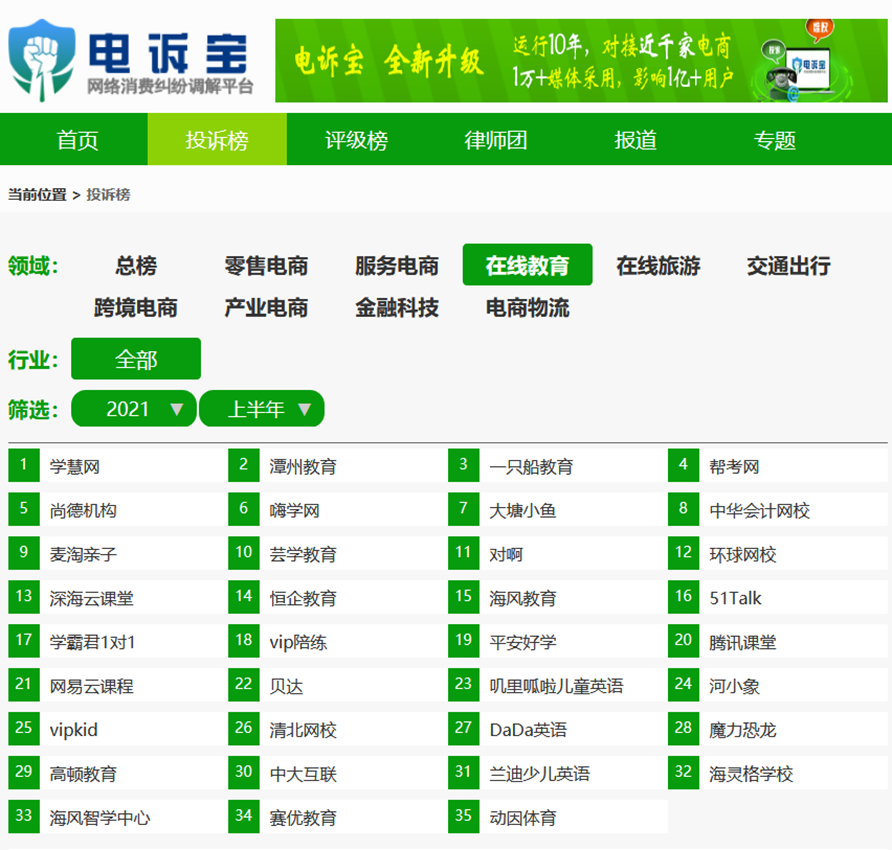The width and height of the screenshot is (892, 850).
Task: Open rank 28 魔力恐龙 entry
Action: click(x=778, y=728)
